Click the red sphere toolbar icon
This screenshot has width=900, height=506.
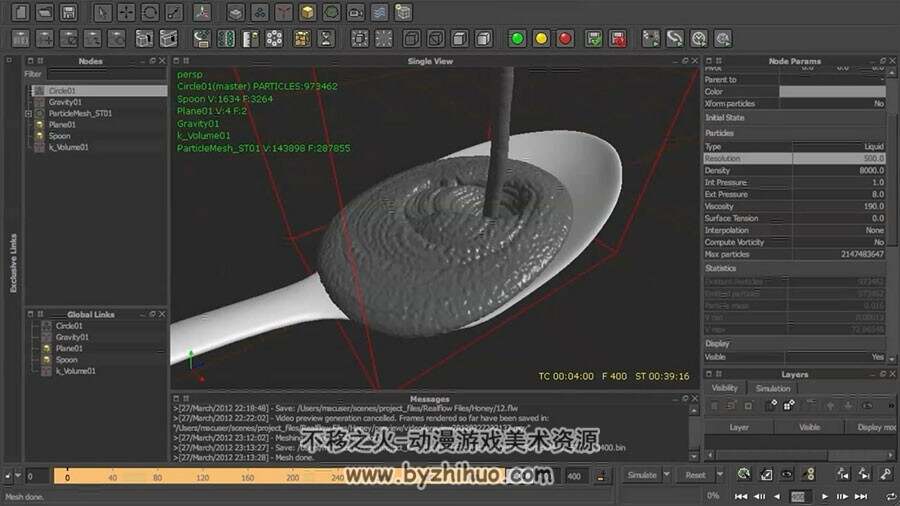565,38
